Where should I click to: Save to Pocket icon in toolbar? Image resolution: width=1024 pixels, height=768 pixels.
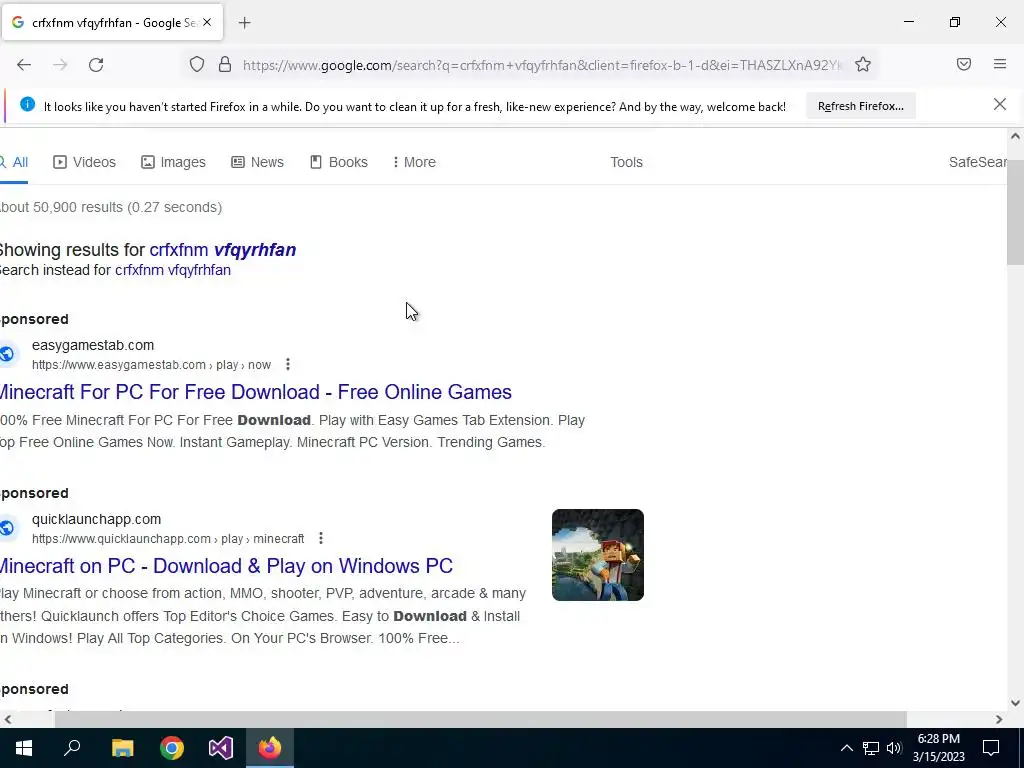coord(964,64)
